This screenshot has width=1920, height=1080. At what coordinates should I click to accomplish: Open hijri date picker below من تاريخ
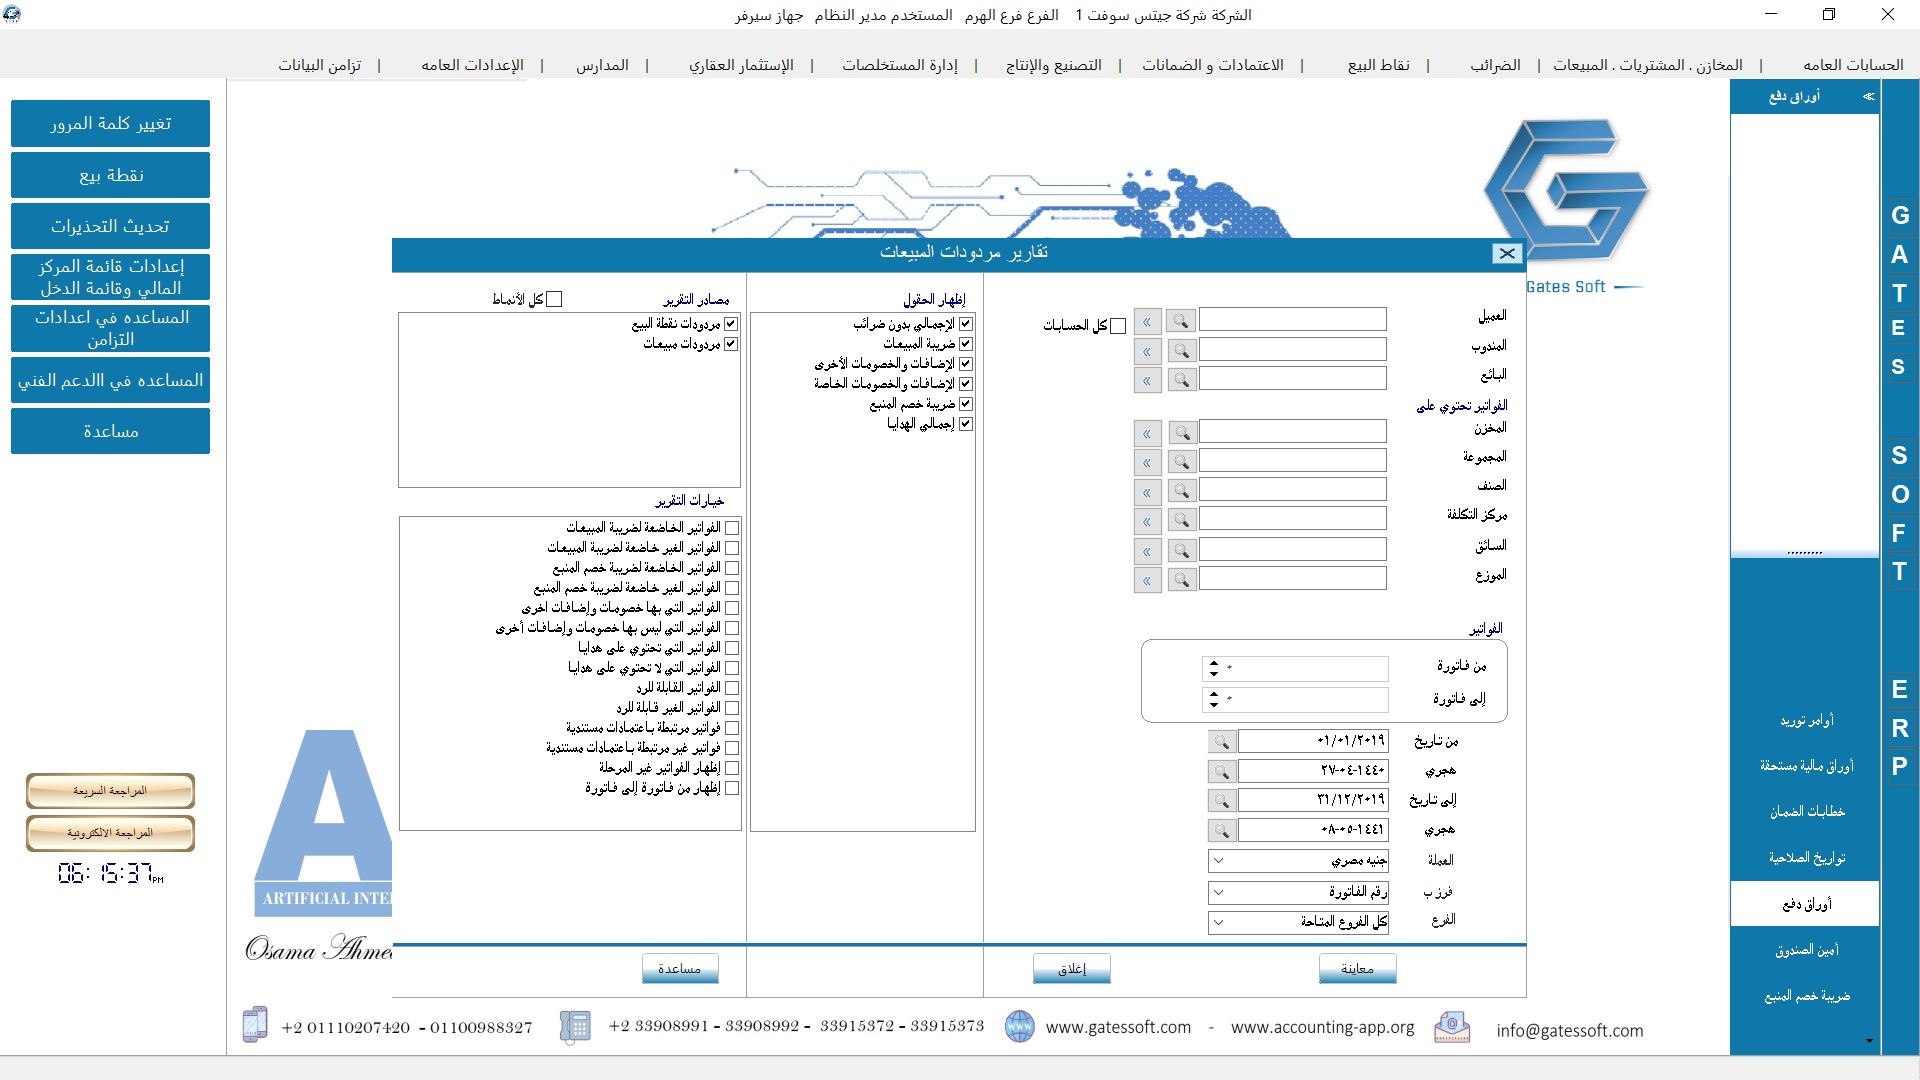point(1221,771)
